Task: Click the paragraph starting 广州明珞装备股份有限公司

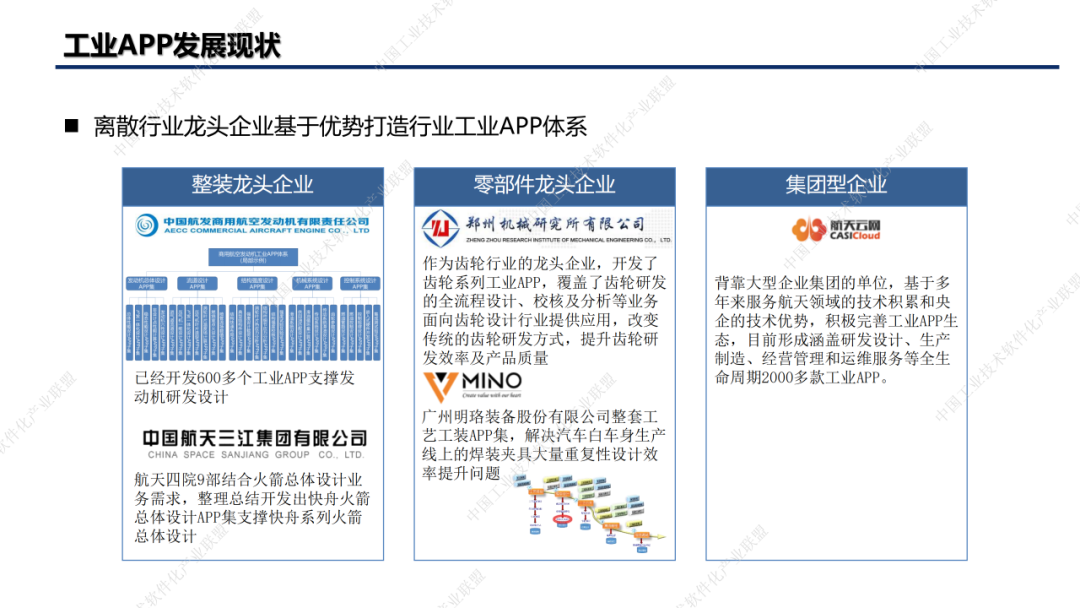Action: 544,445
